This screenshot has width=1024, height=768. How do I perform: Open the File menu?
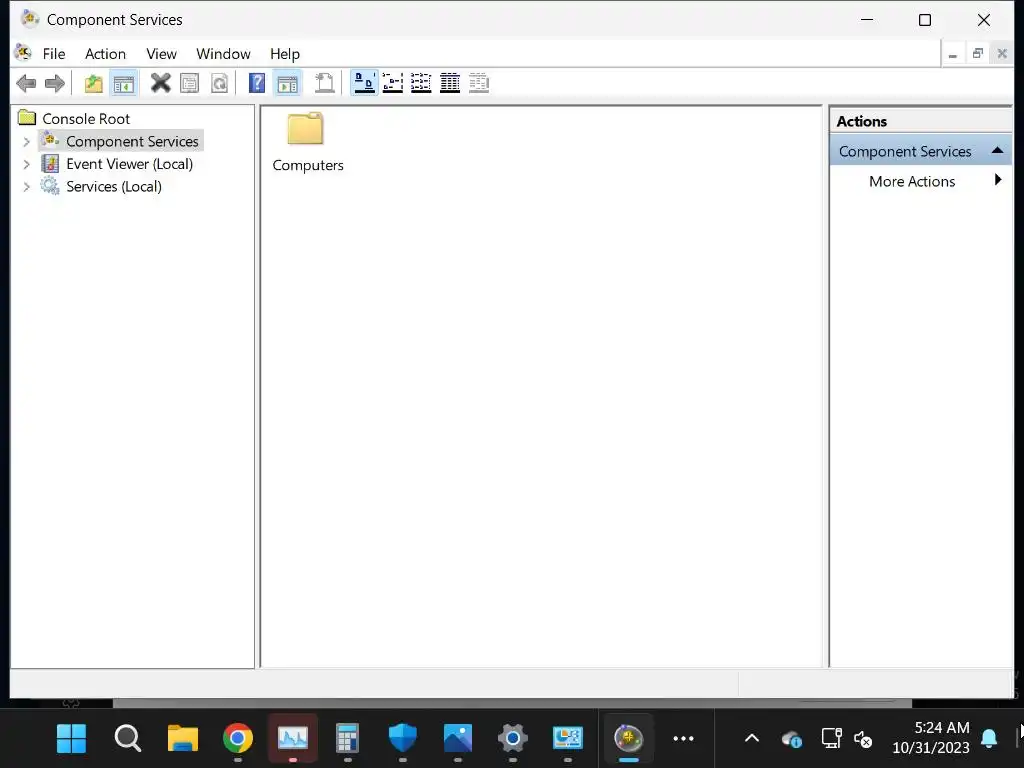pyautogui.click(x=54, y=54)
